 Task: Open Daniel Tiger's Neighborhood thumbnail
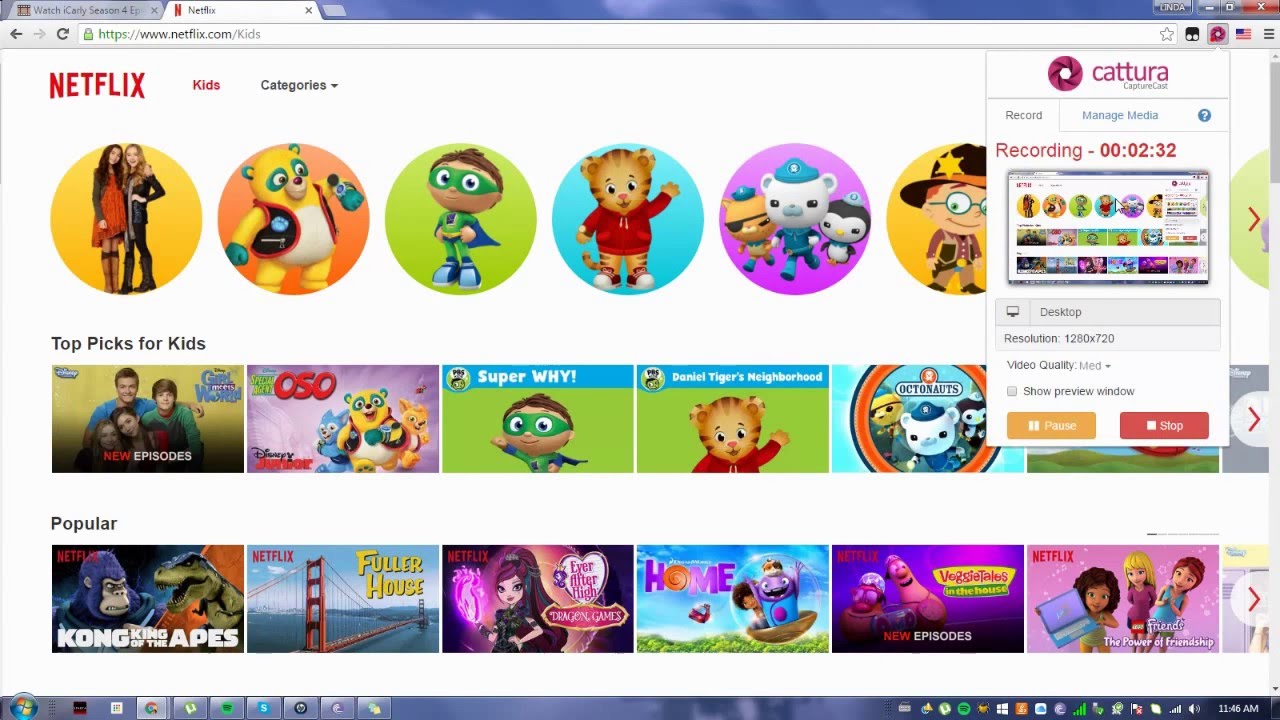pyautogui.click(x=733, y=419)
